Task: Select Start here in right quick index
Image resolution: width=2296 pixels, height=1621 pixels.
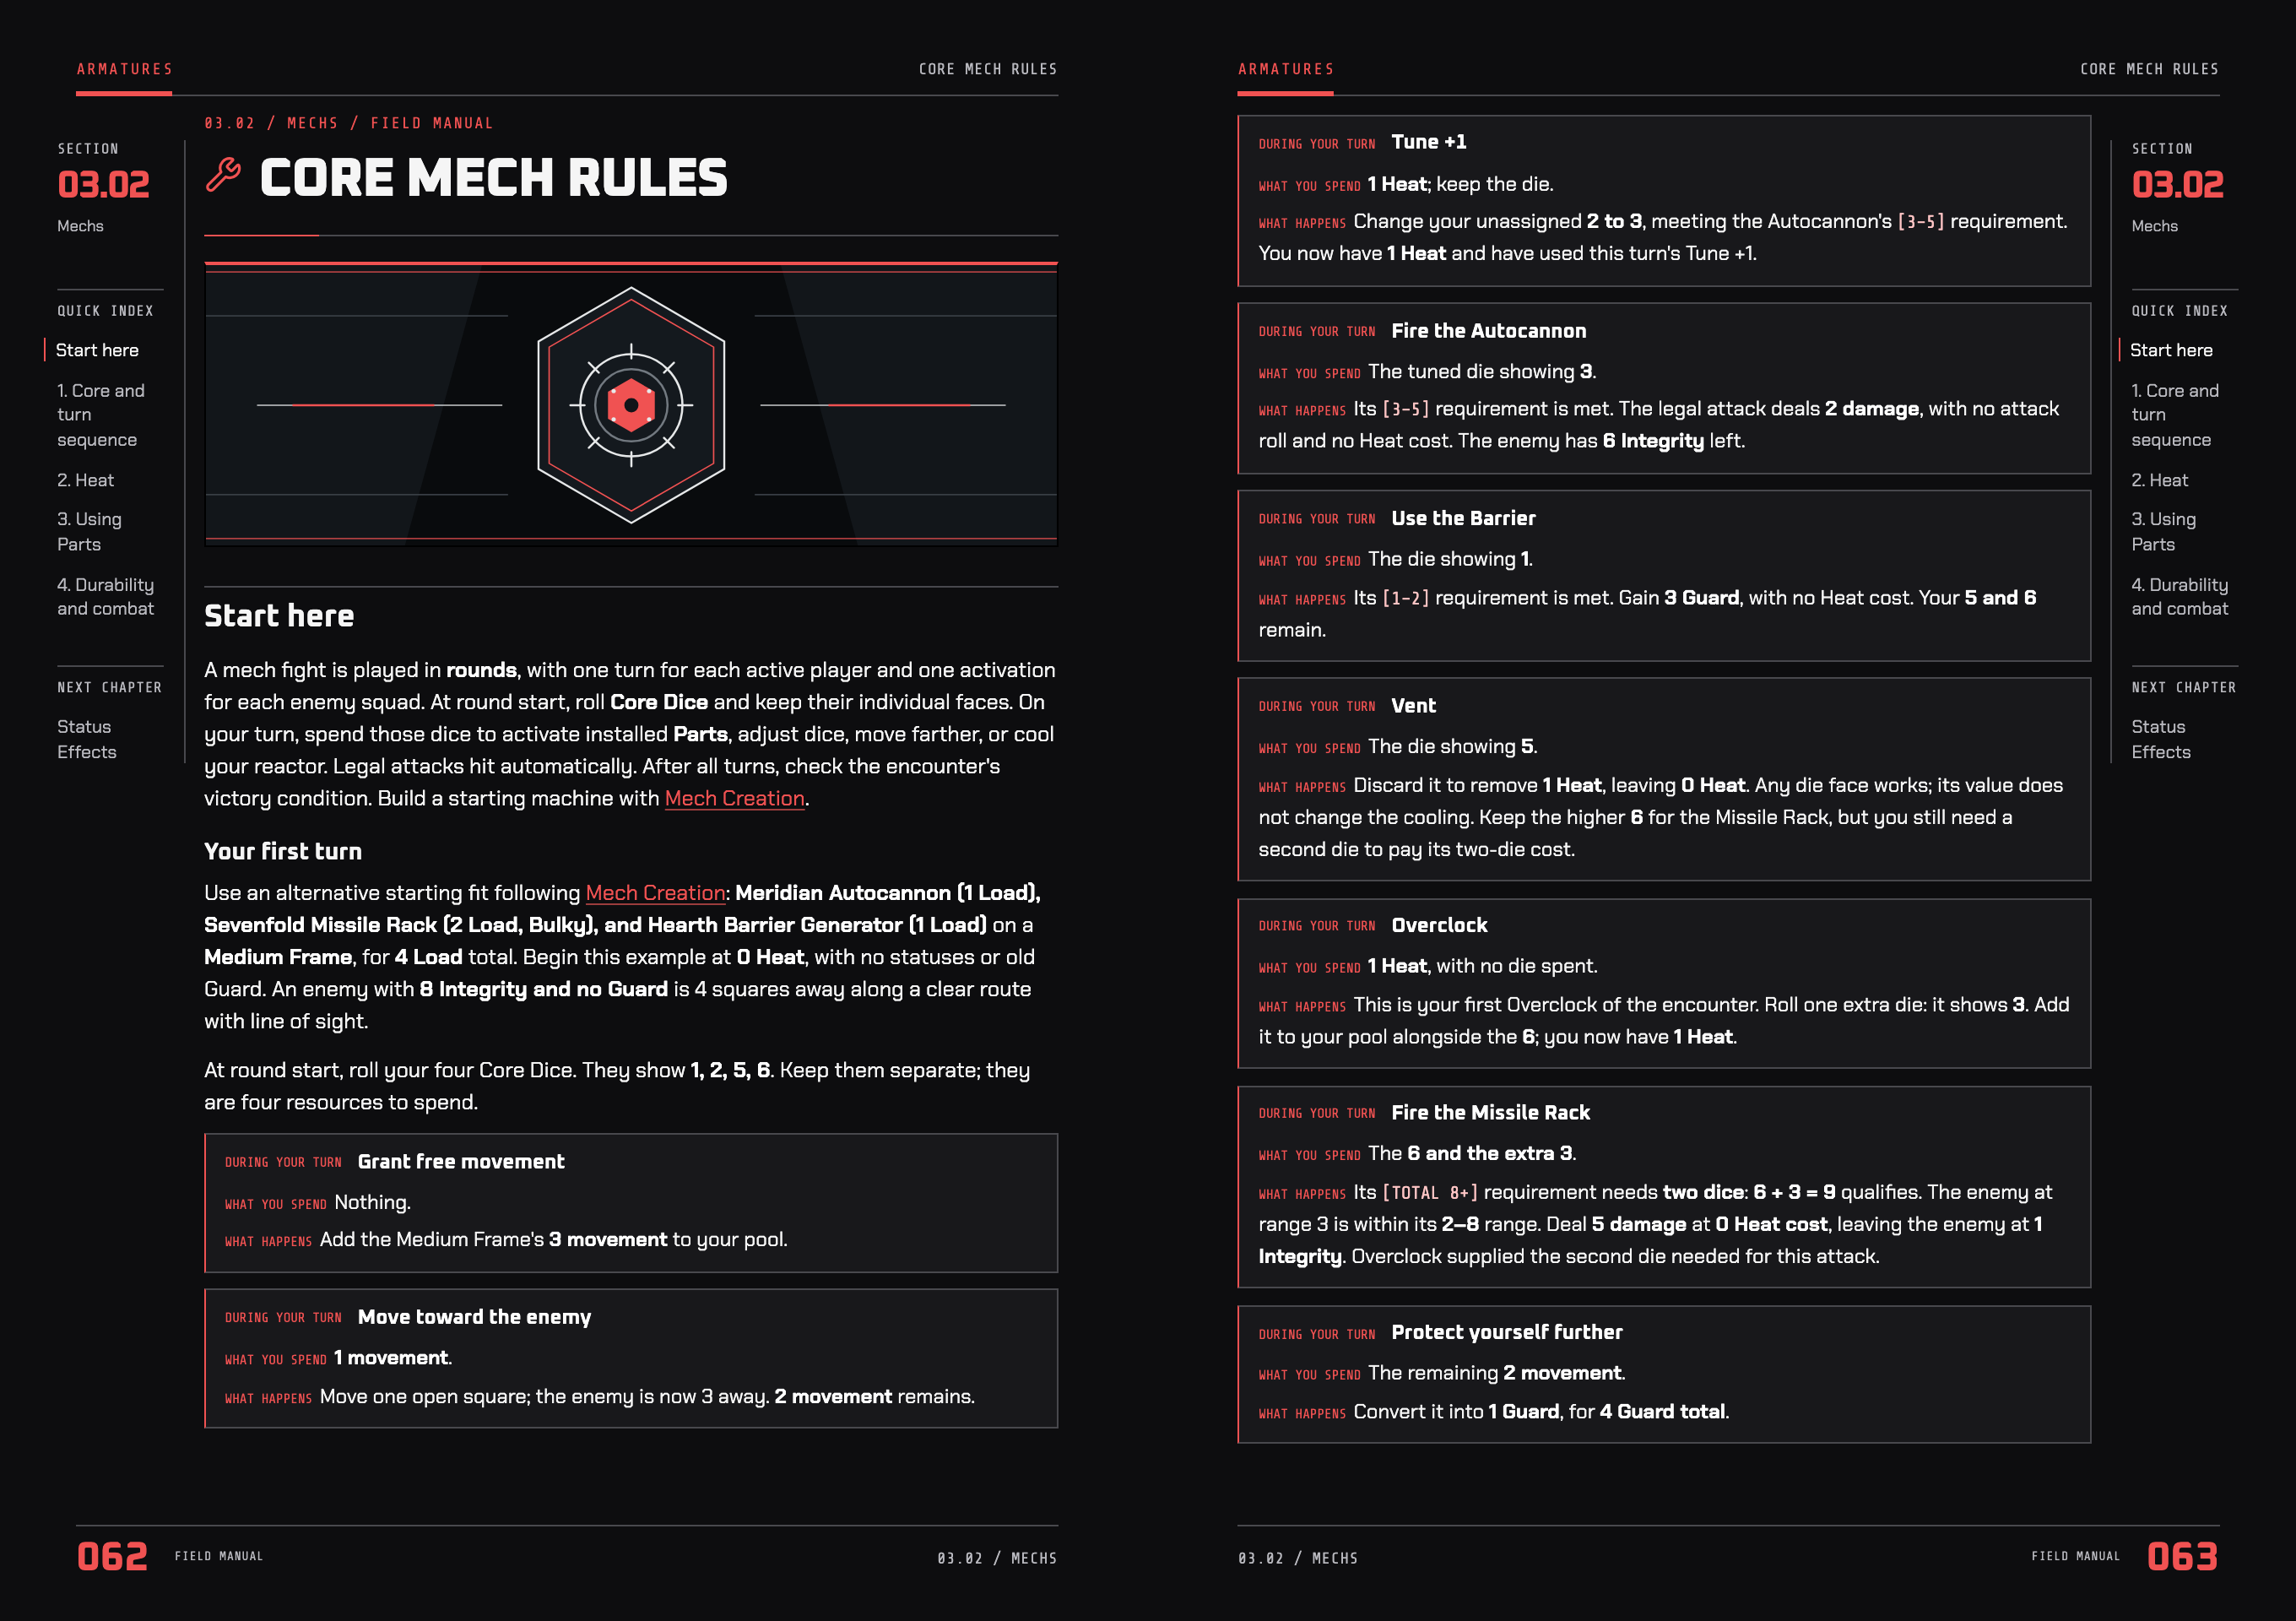Action: click(x=2171, y=350)
